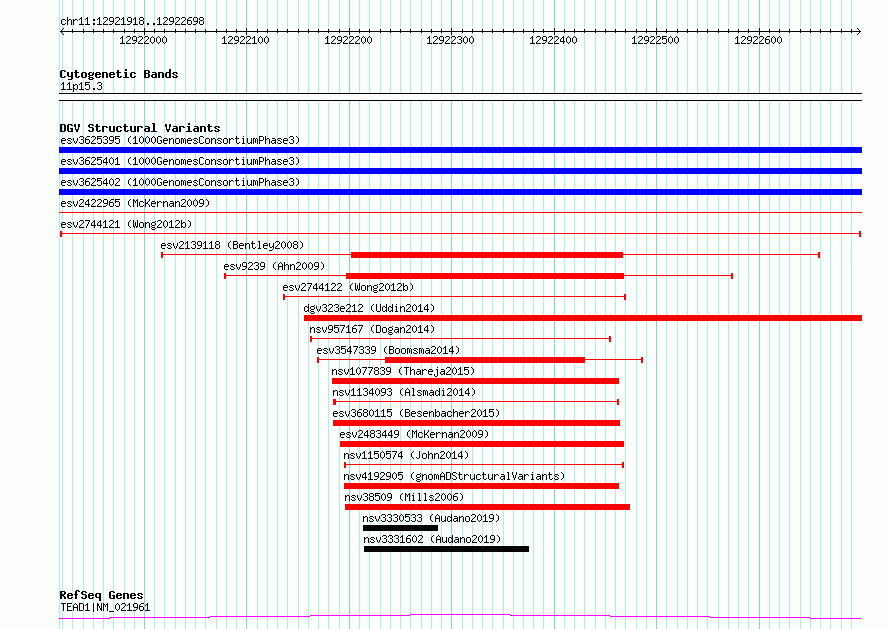Select the esv3547339 thick red bar
The image size is (890, 629).
click(485, 360)
